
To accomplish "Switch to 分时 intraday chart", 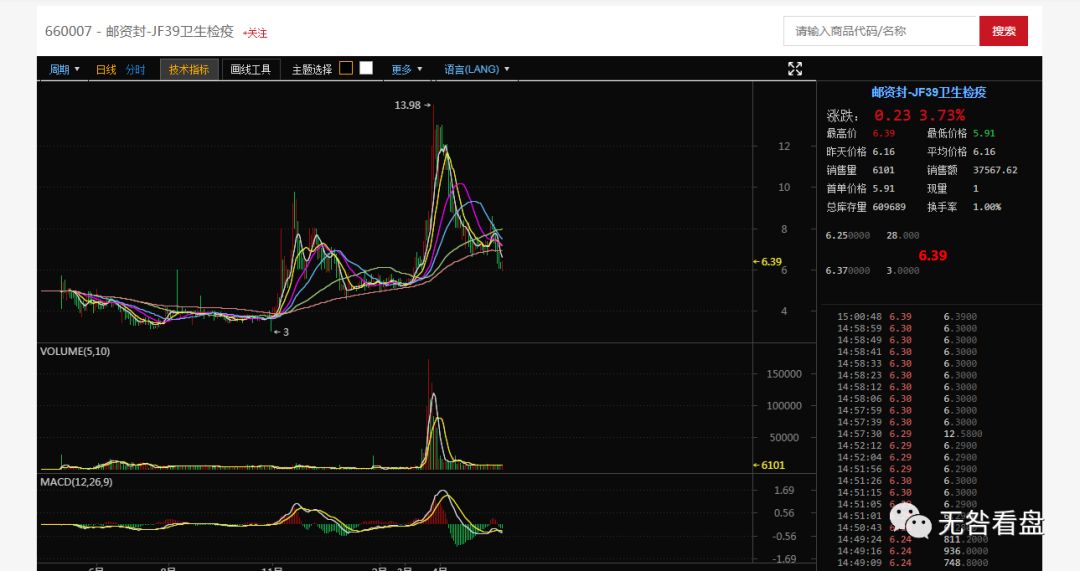I will (136, 69).
